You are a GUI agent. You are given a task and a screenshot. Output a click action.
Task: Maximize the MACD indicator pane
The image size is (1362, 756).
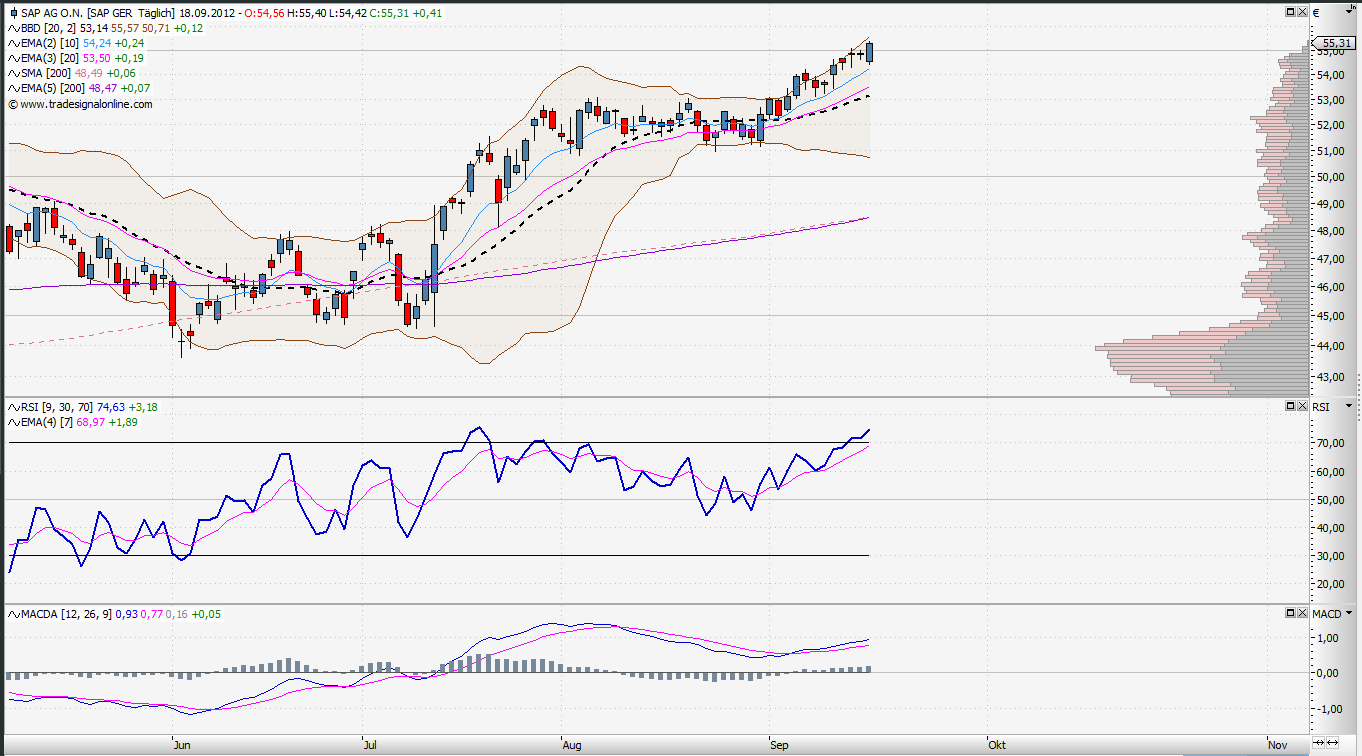click(x=1291, y=612)
